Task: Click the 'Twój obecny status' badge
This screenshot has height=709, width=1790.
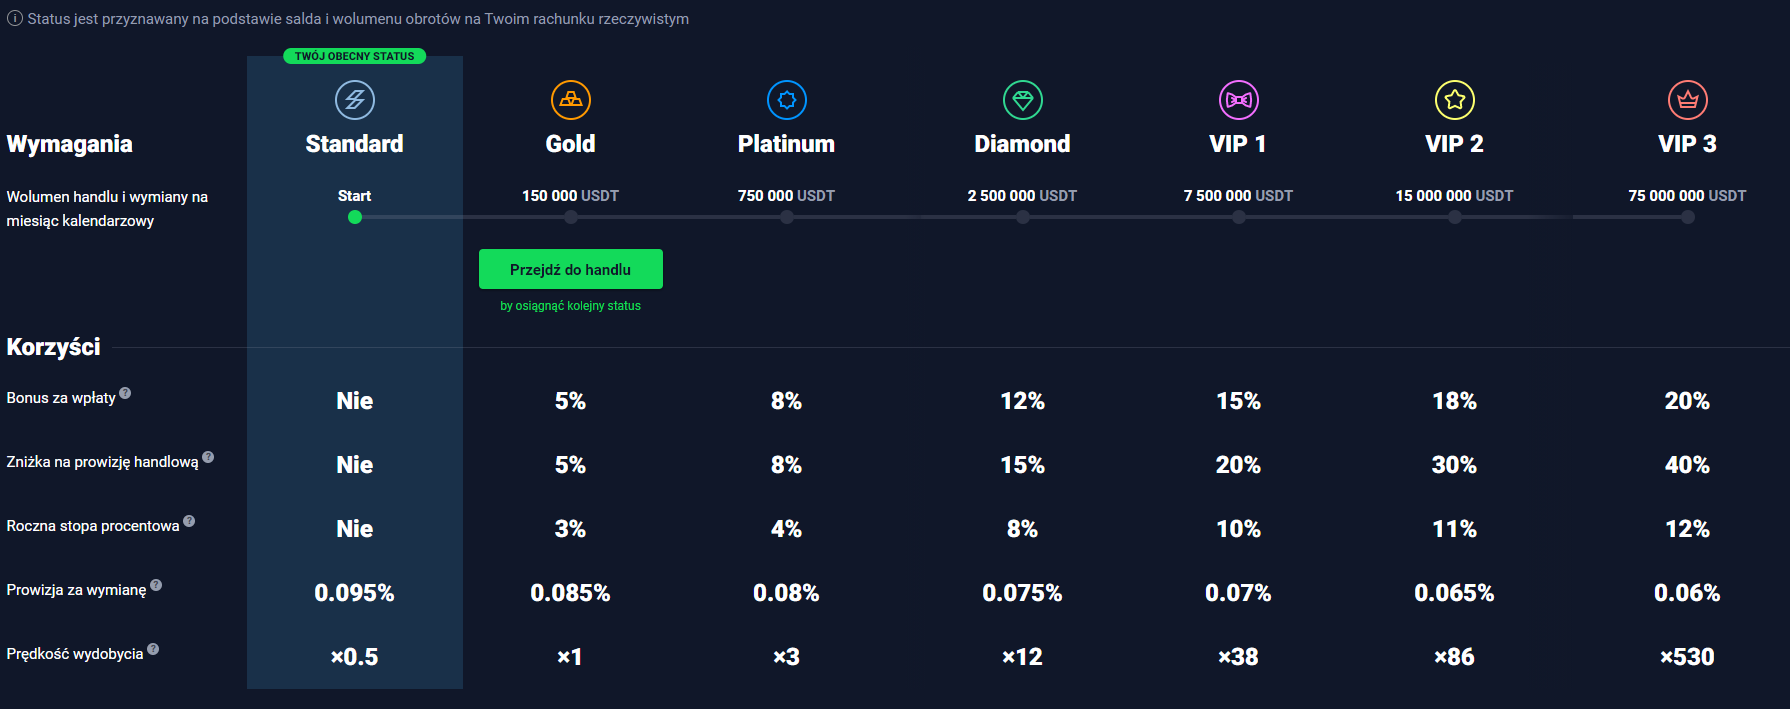Action: [355, 56]
